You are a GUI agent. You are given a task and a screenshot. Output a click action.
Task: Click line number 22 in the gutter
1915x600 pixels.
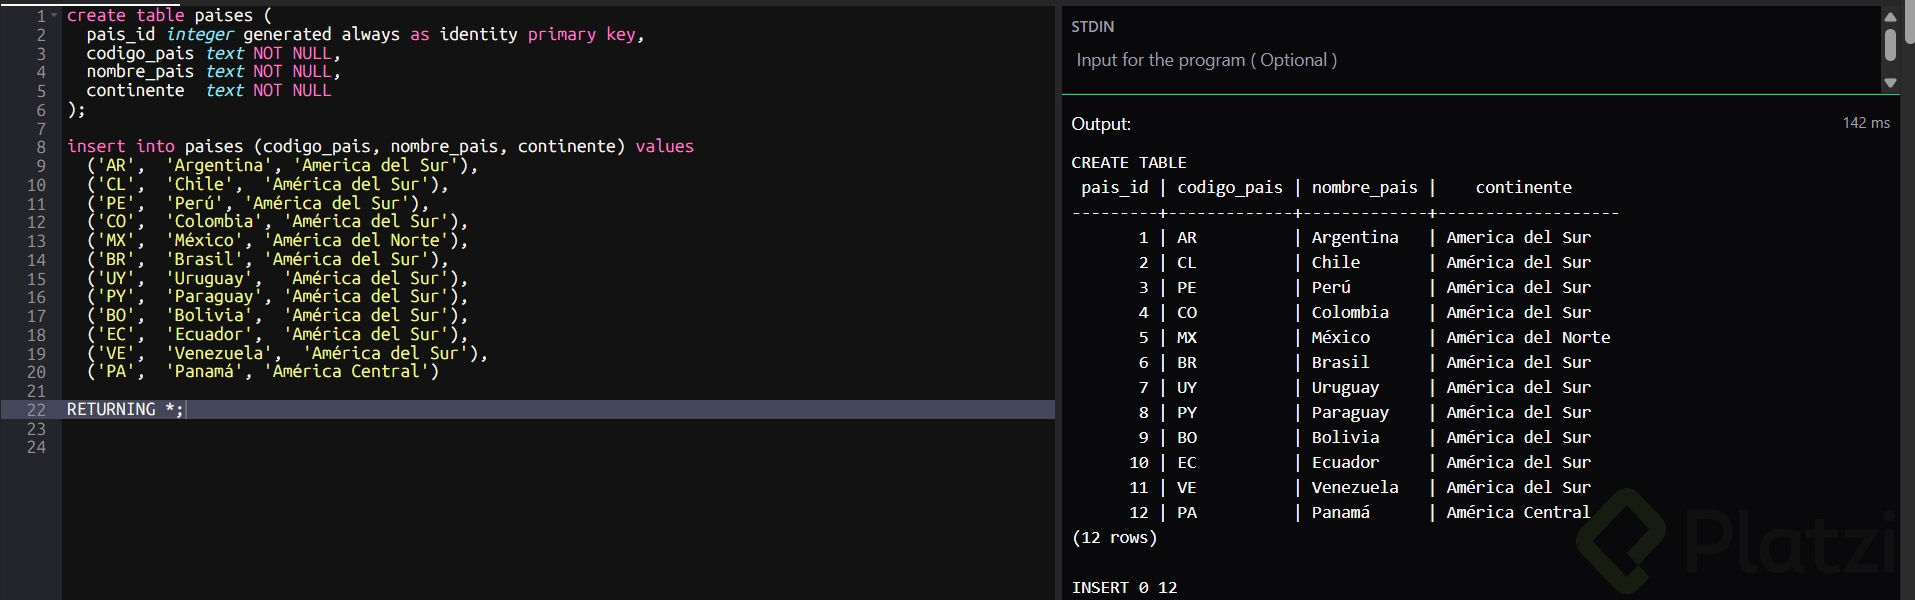(x=36, y=410)
